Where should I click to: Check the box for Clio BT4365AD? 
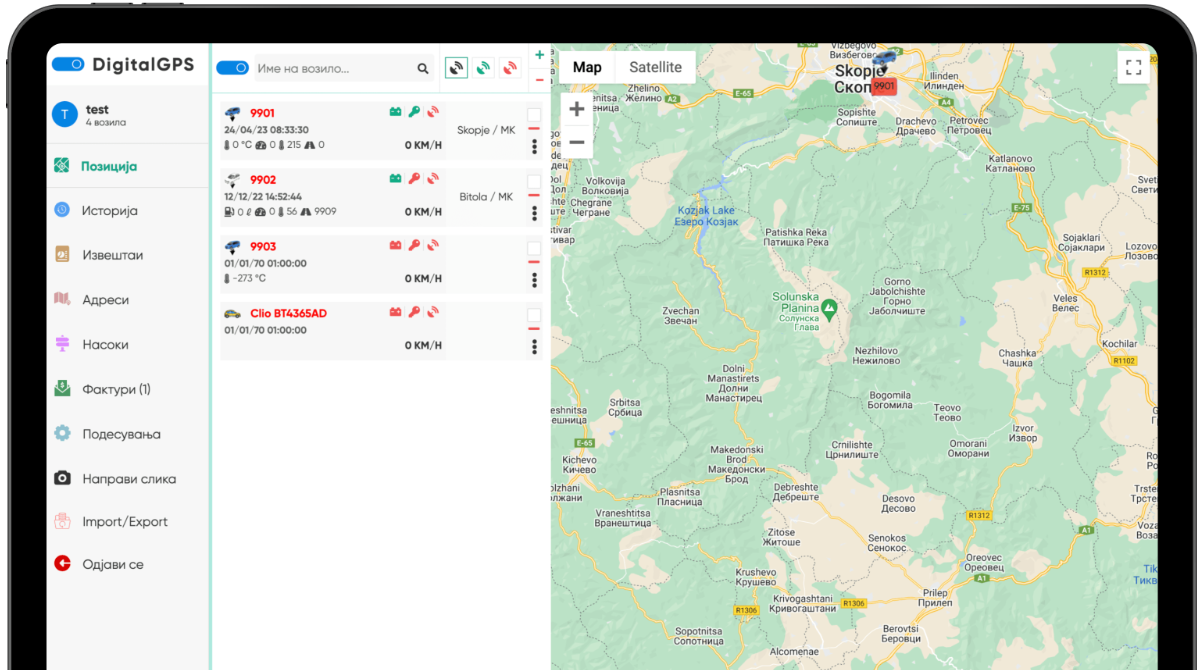[534, 315]
